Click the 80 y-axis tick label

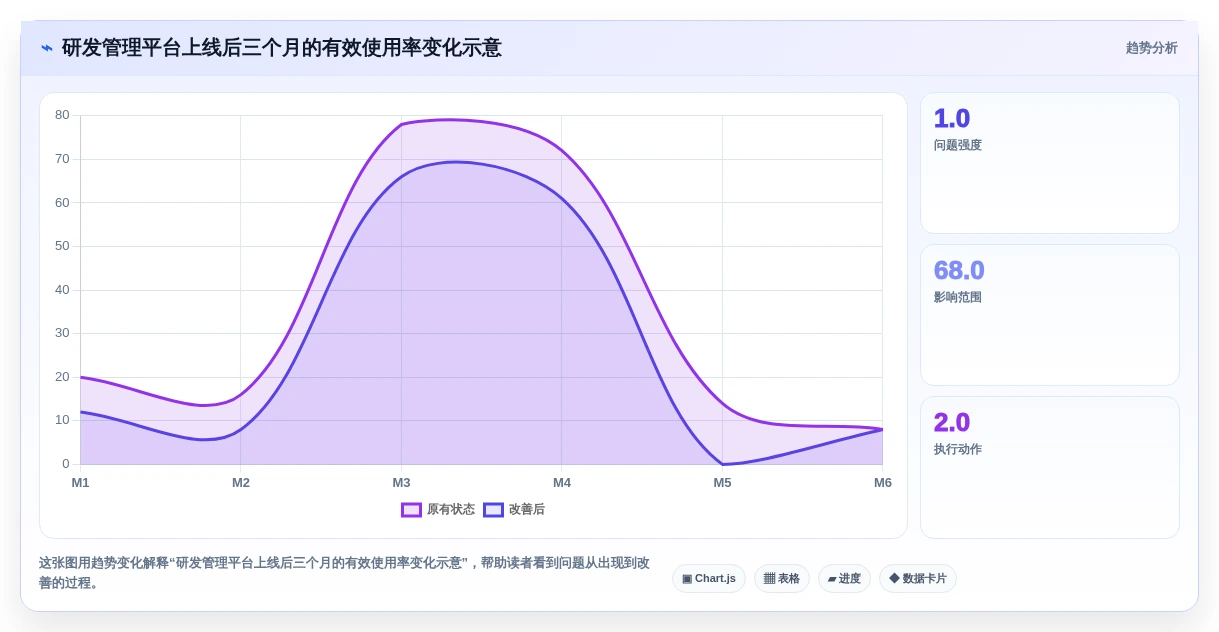click(62, 115)
